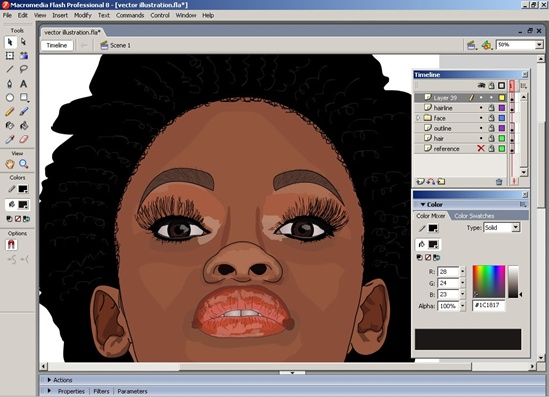The width and height of the screenshot is (549, 397).
Task: Select the Subselection tool
Action: point(23,42)
